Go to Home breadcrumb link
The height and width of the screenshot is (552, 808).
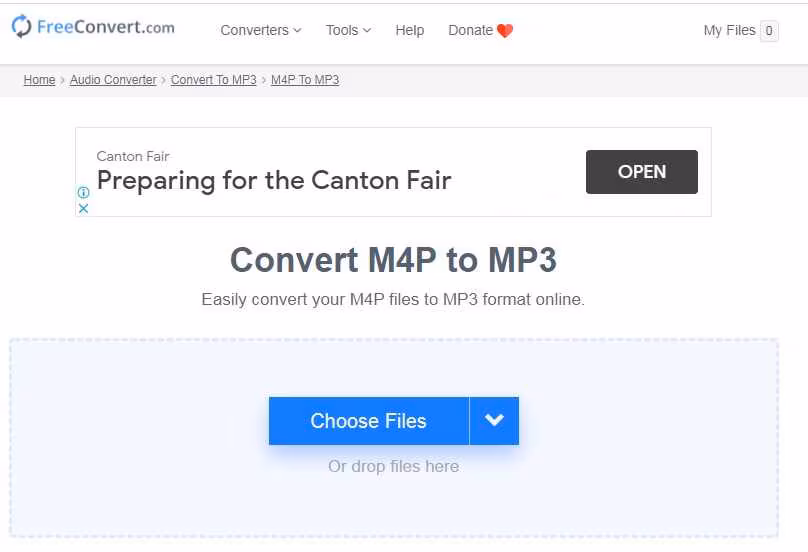click(x=39, y=80)
